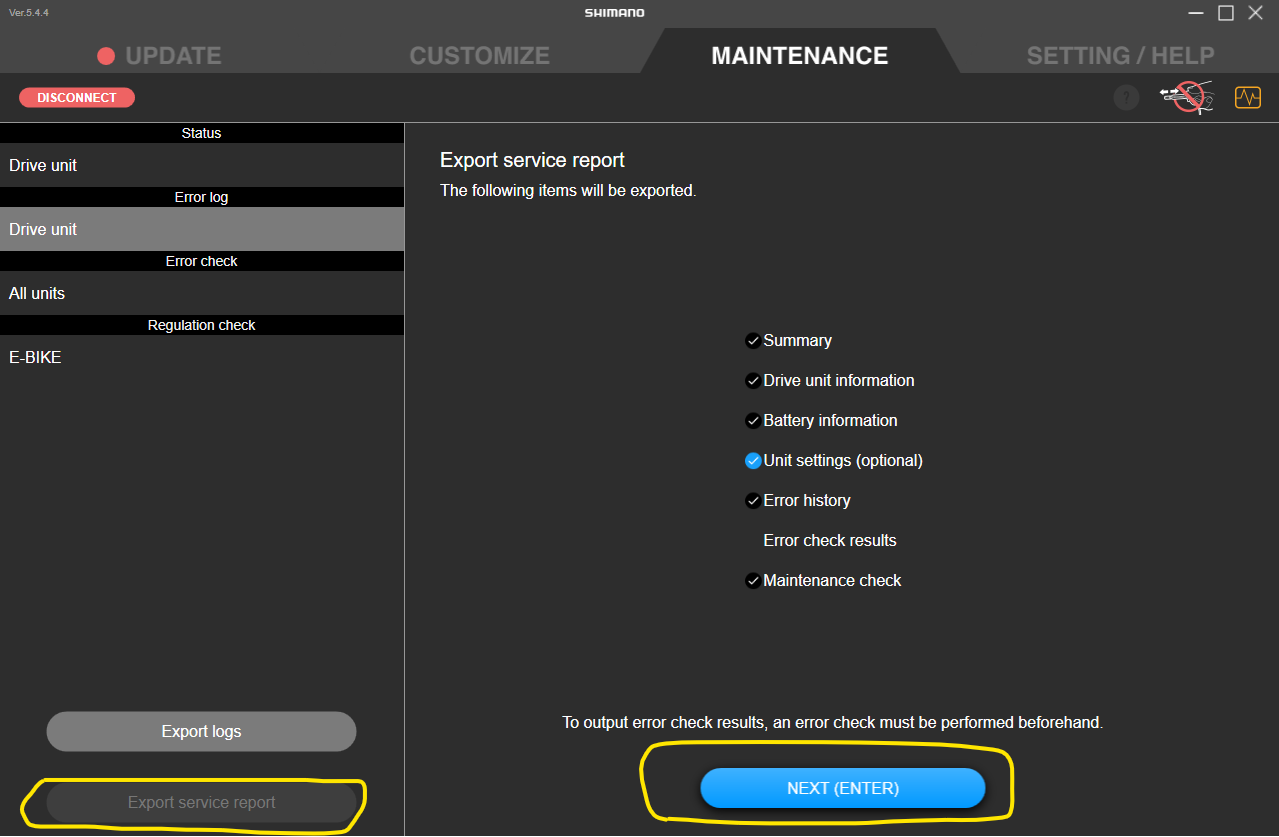Open All units error check
This screenshot has width=1279, height=837.
[202, 293]
